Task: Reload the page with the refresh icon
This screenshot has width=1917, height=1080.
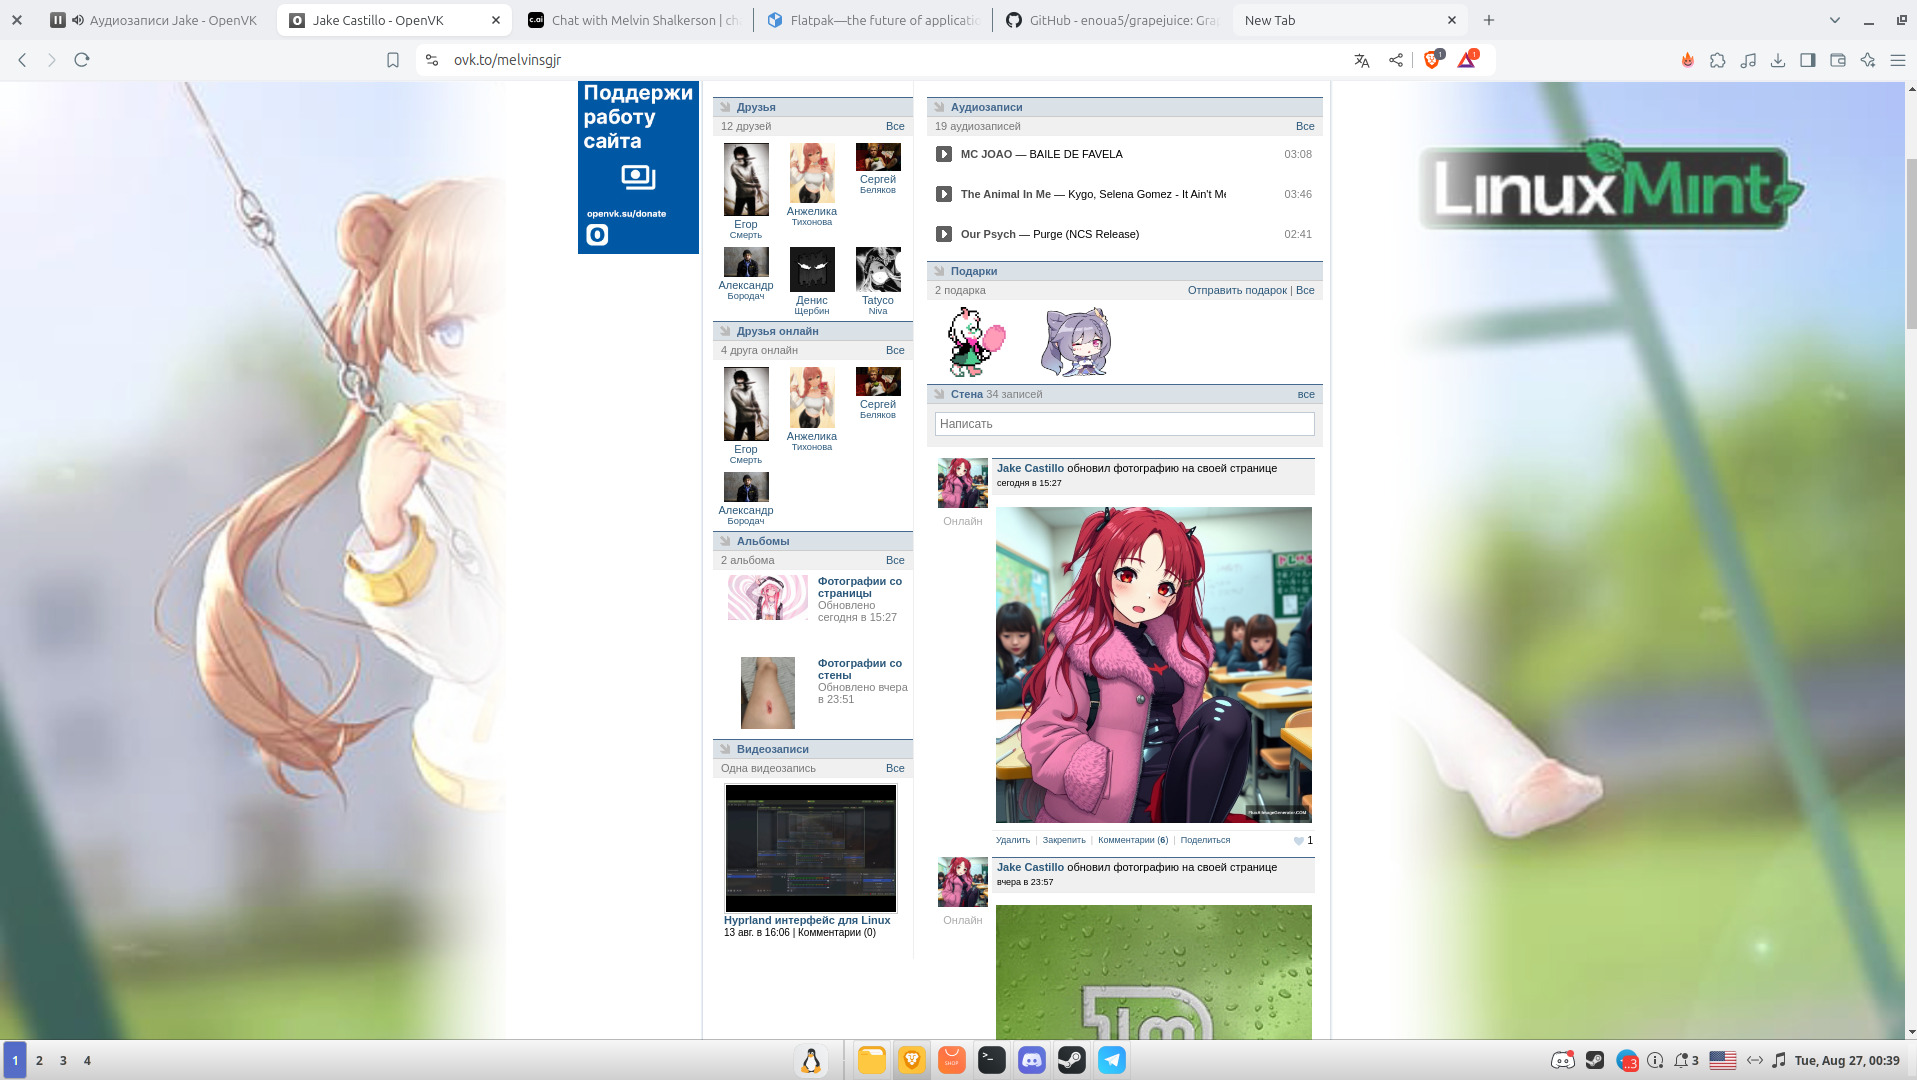Action: (x=82, y=60)
